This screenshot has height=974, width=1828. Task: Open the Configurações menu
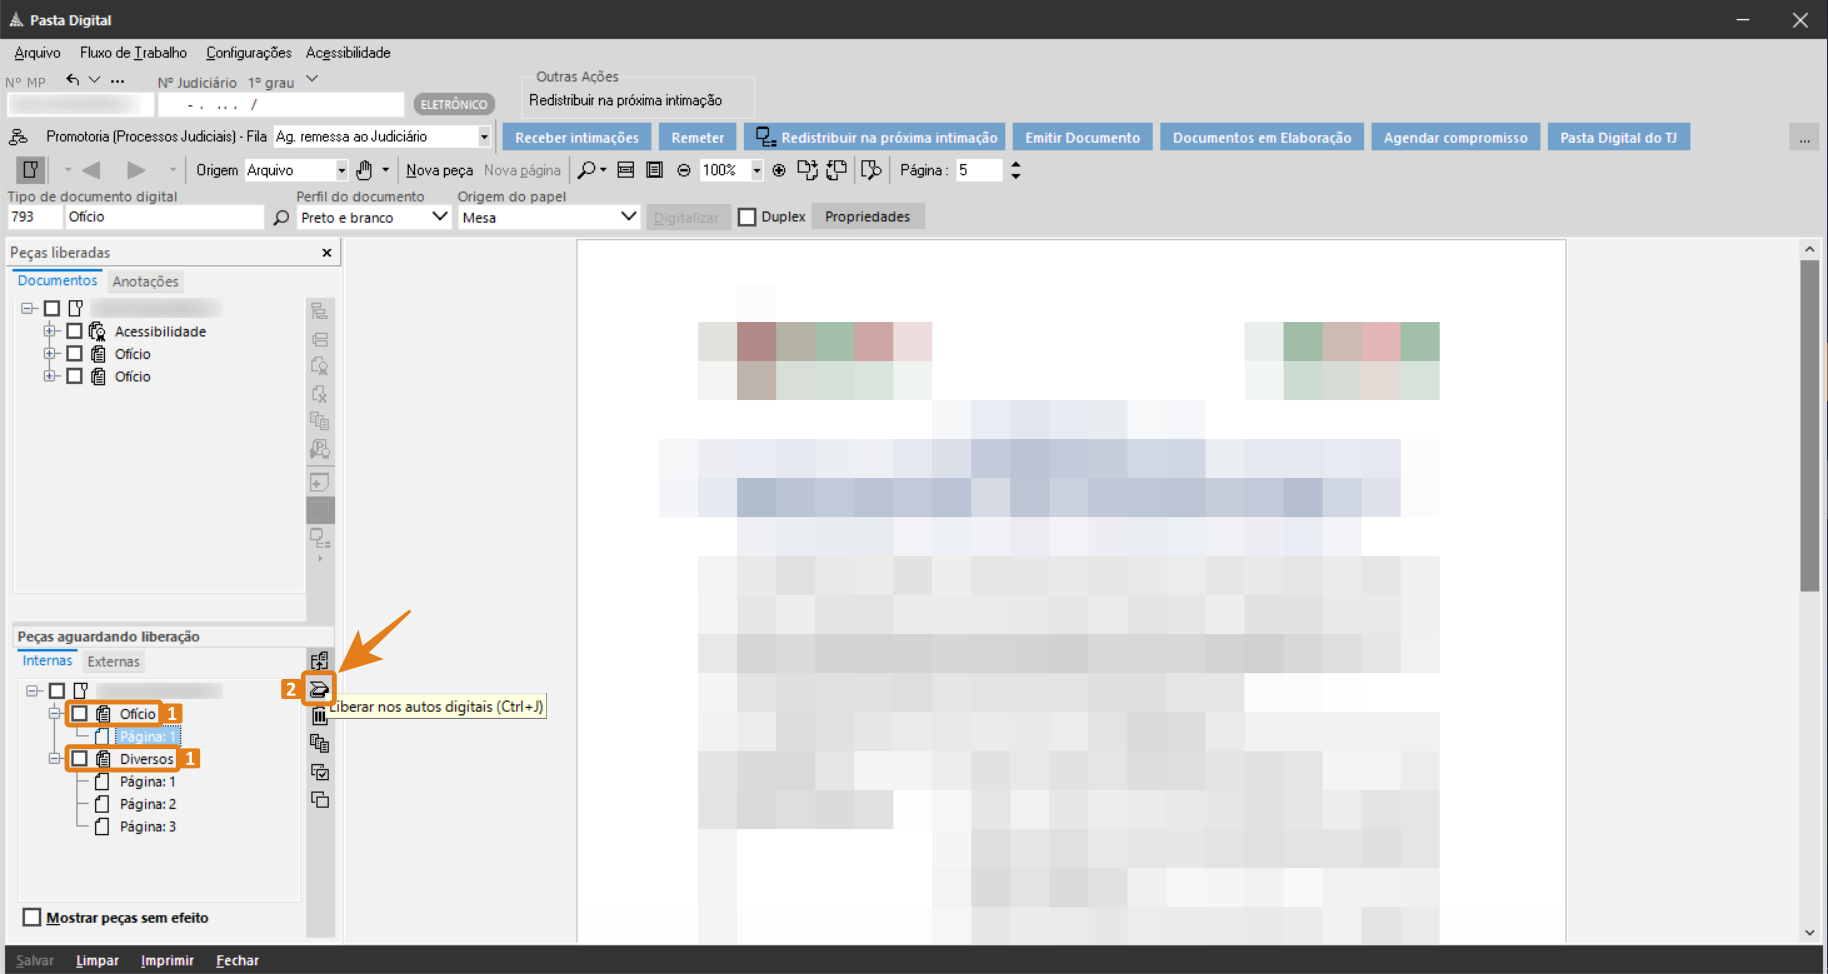[249, 53]
